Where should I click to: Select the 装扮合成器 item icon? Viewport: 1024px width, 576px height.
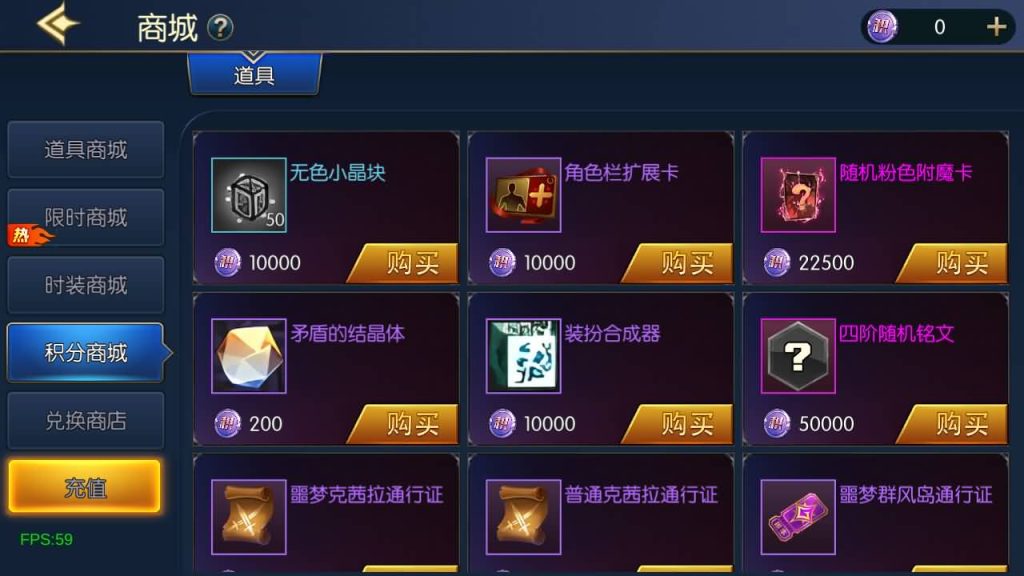523,356
